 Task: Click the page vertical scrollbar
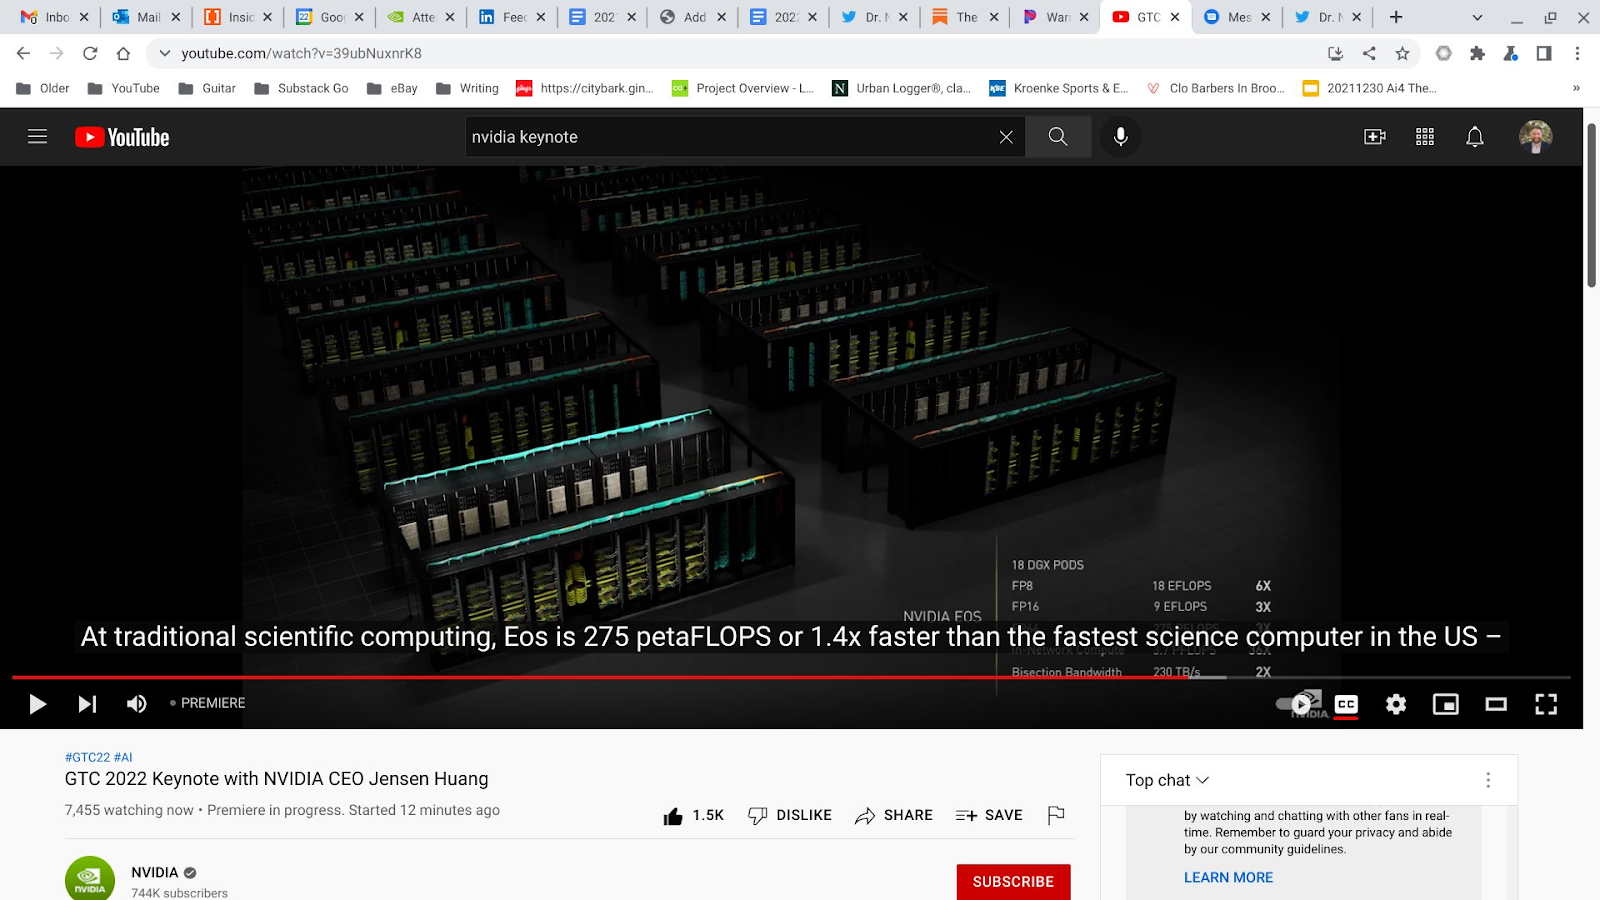(1591, 204)
